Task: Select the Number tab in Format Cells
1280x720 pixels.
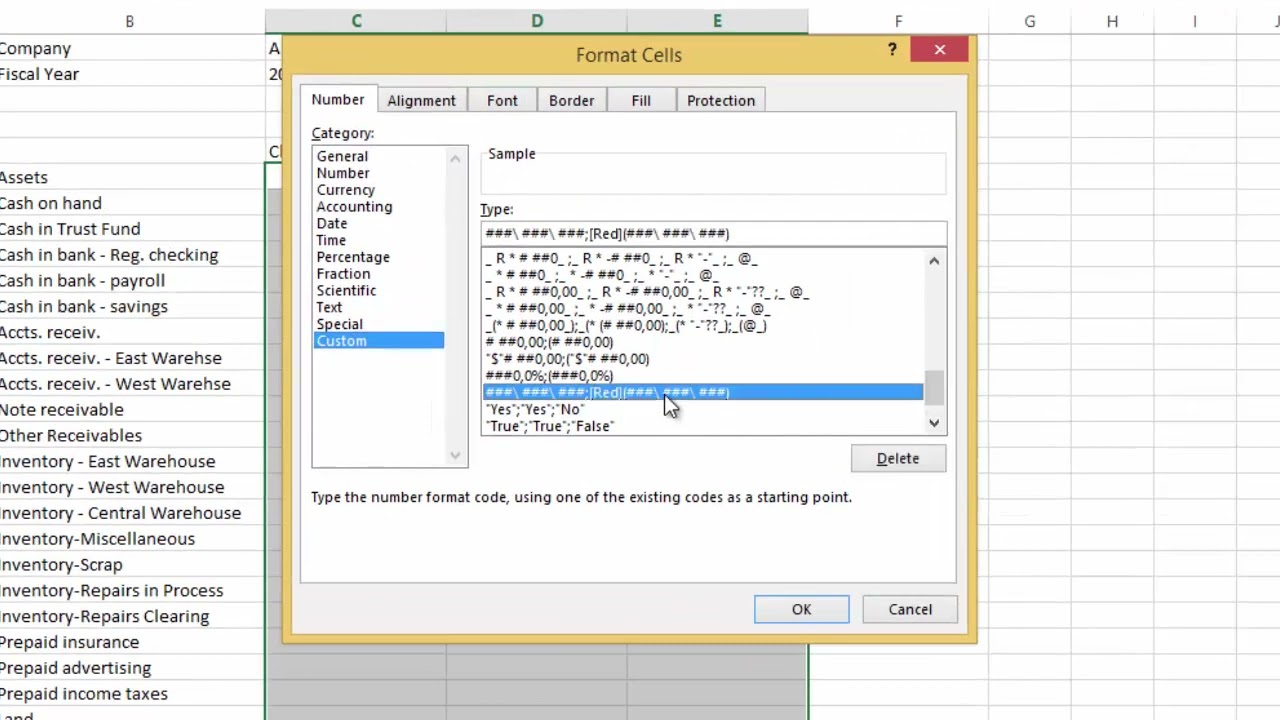Action: (x=338, y=99)
